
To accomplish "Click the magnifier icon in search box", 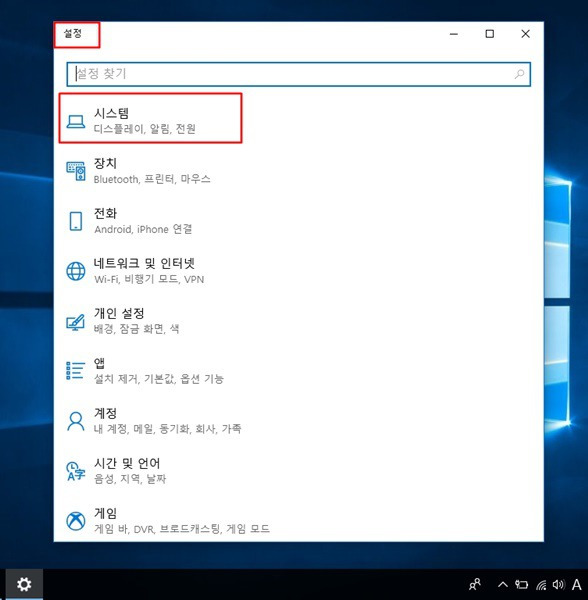I will coord(519,74).
